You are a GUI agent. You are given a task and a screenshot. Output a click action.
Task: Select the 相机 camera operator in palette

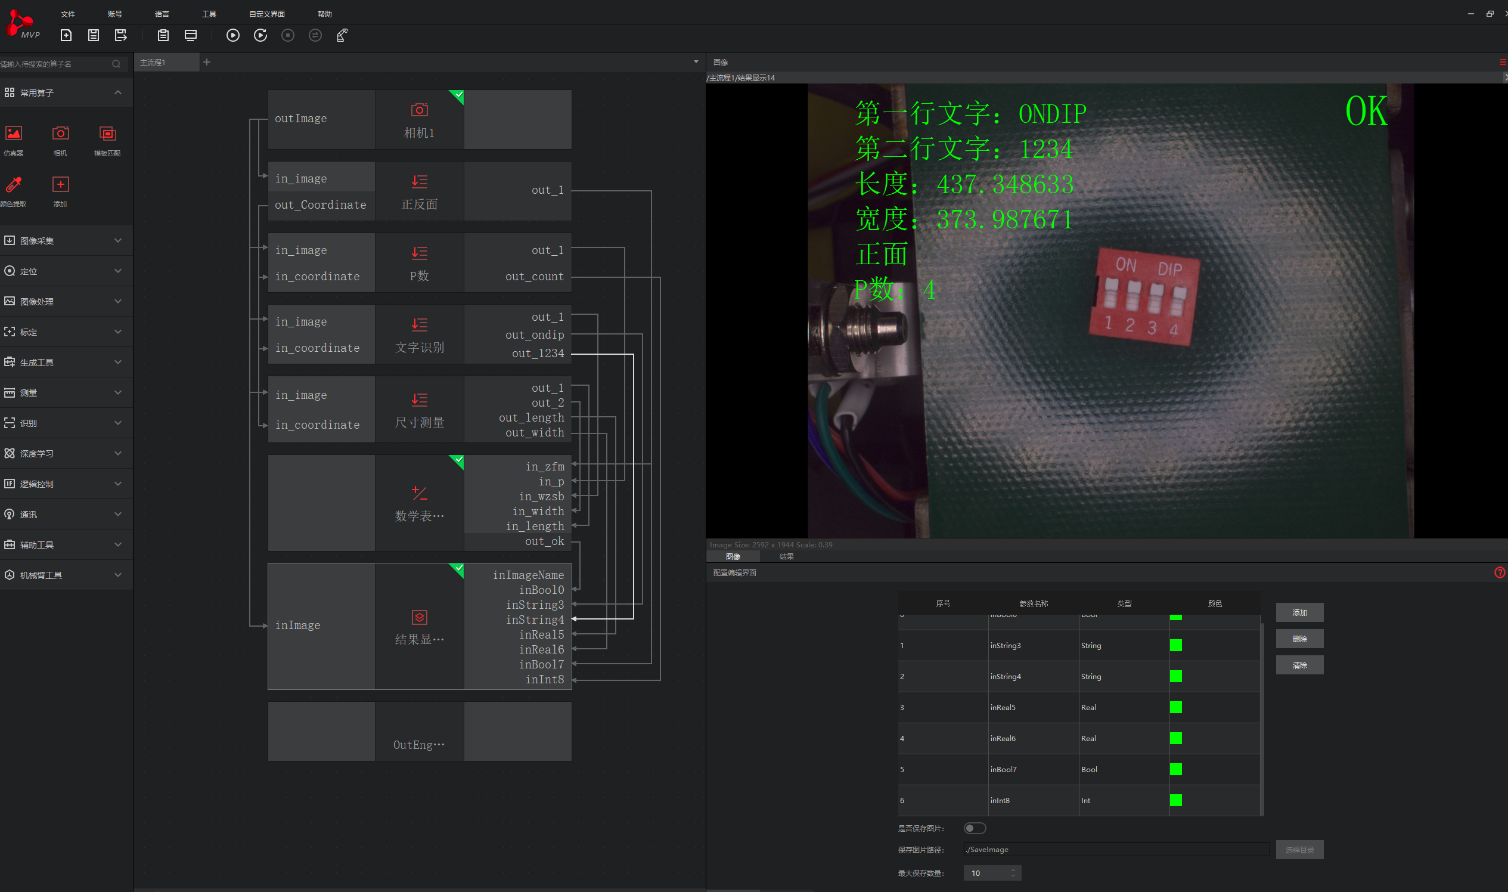click(60, 134)
